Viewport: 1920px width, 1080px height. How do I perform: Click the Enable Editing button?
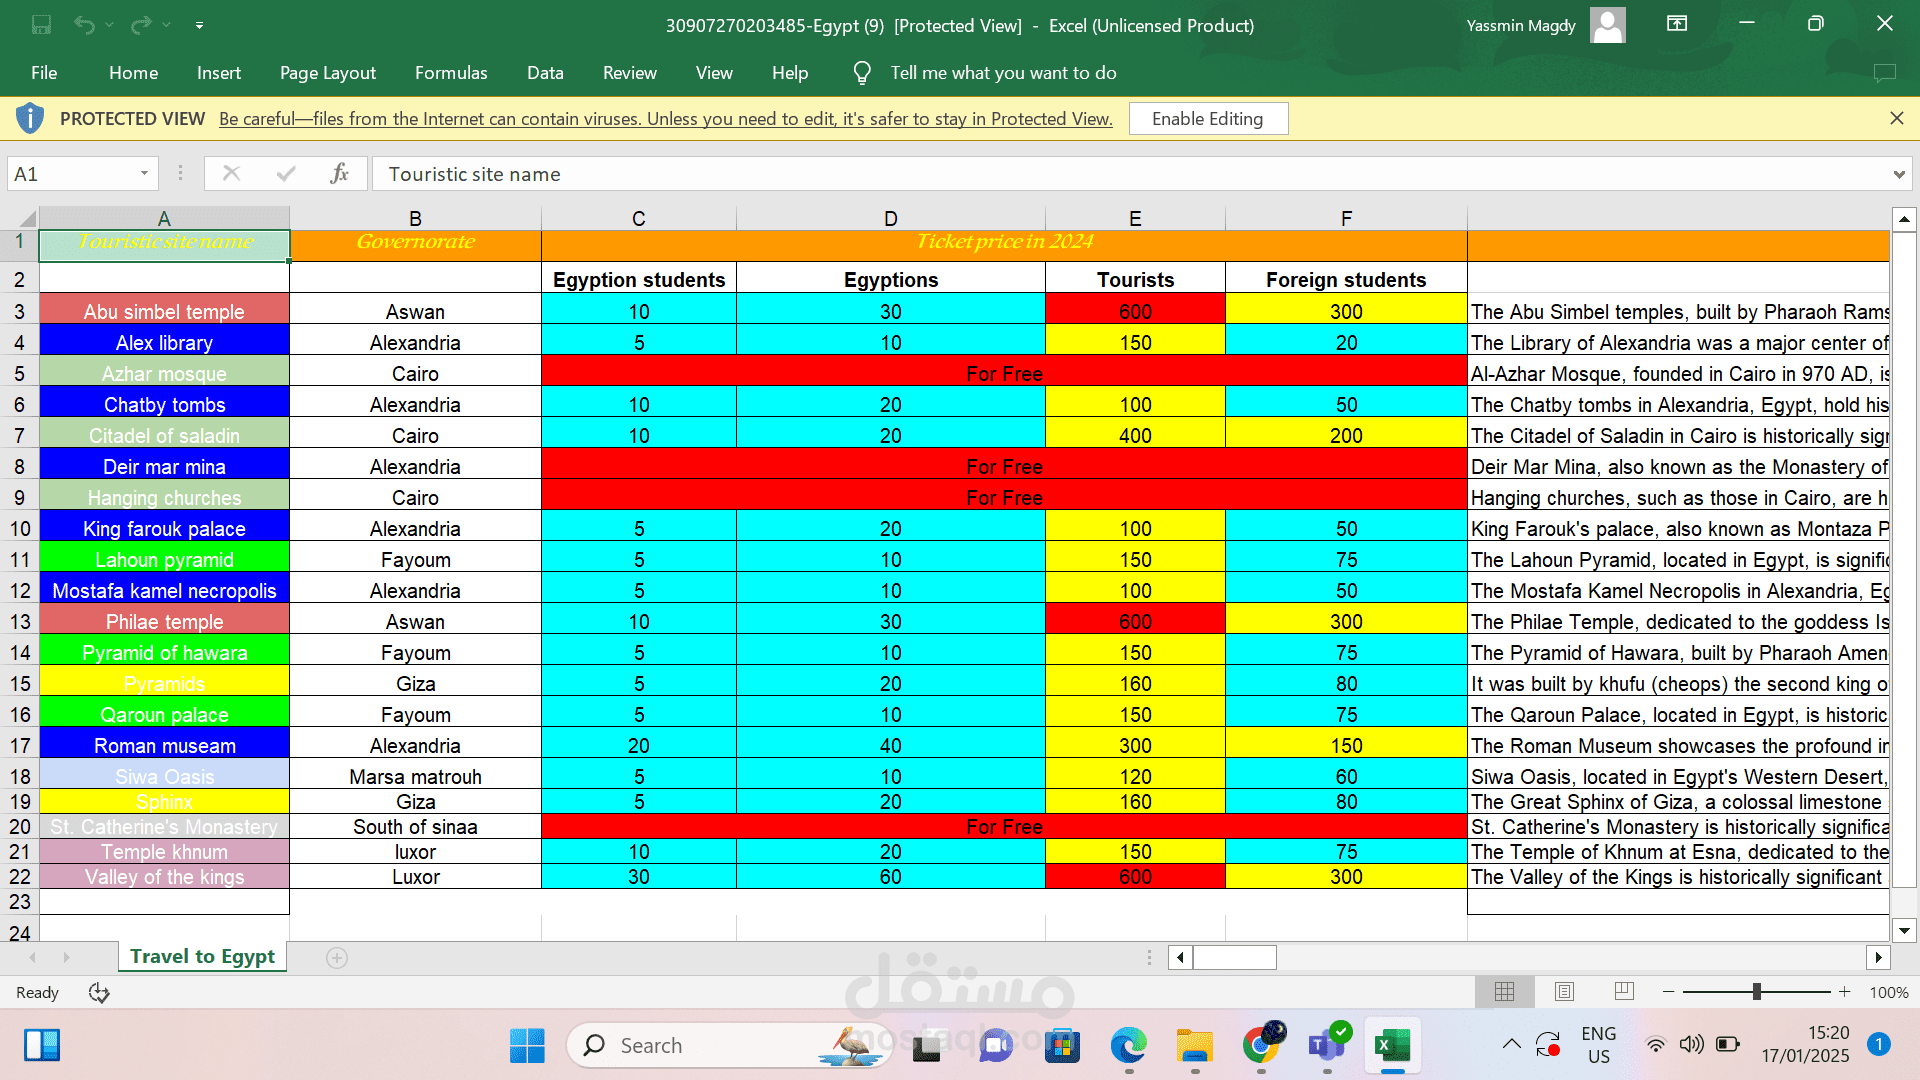[x=1207, y=119]
